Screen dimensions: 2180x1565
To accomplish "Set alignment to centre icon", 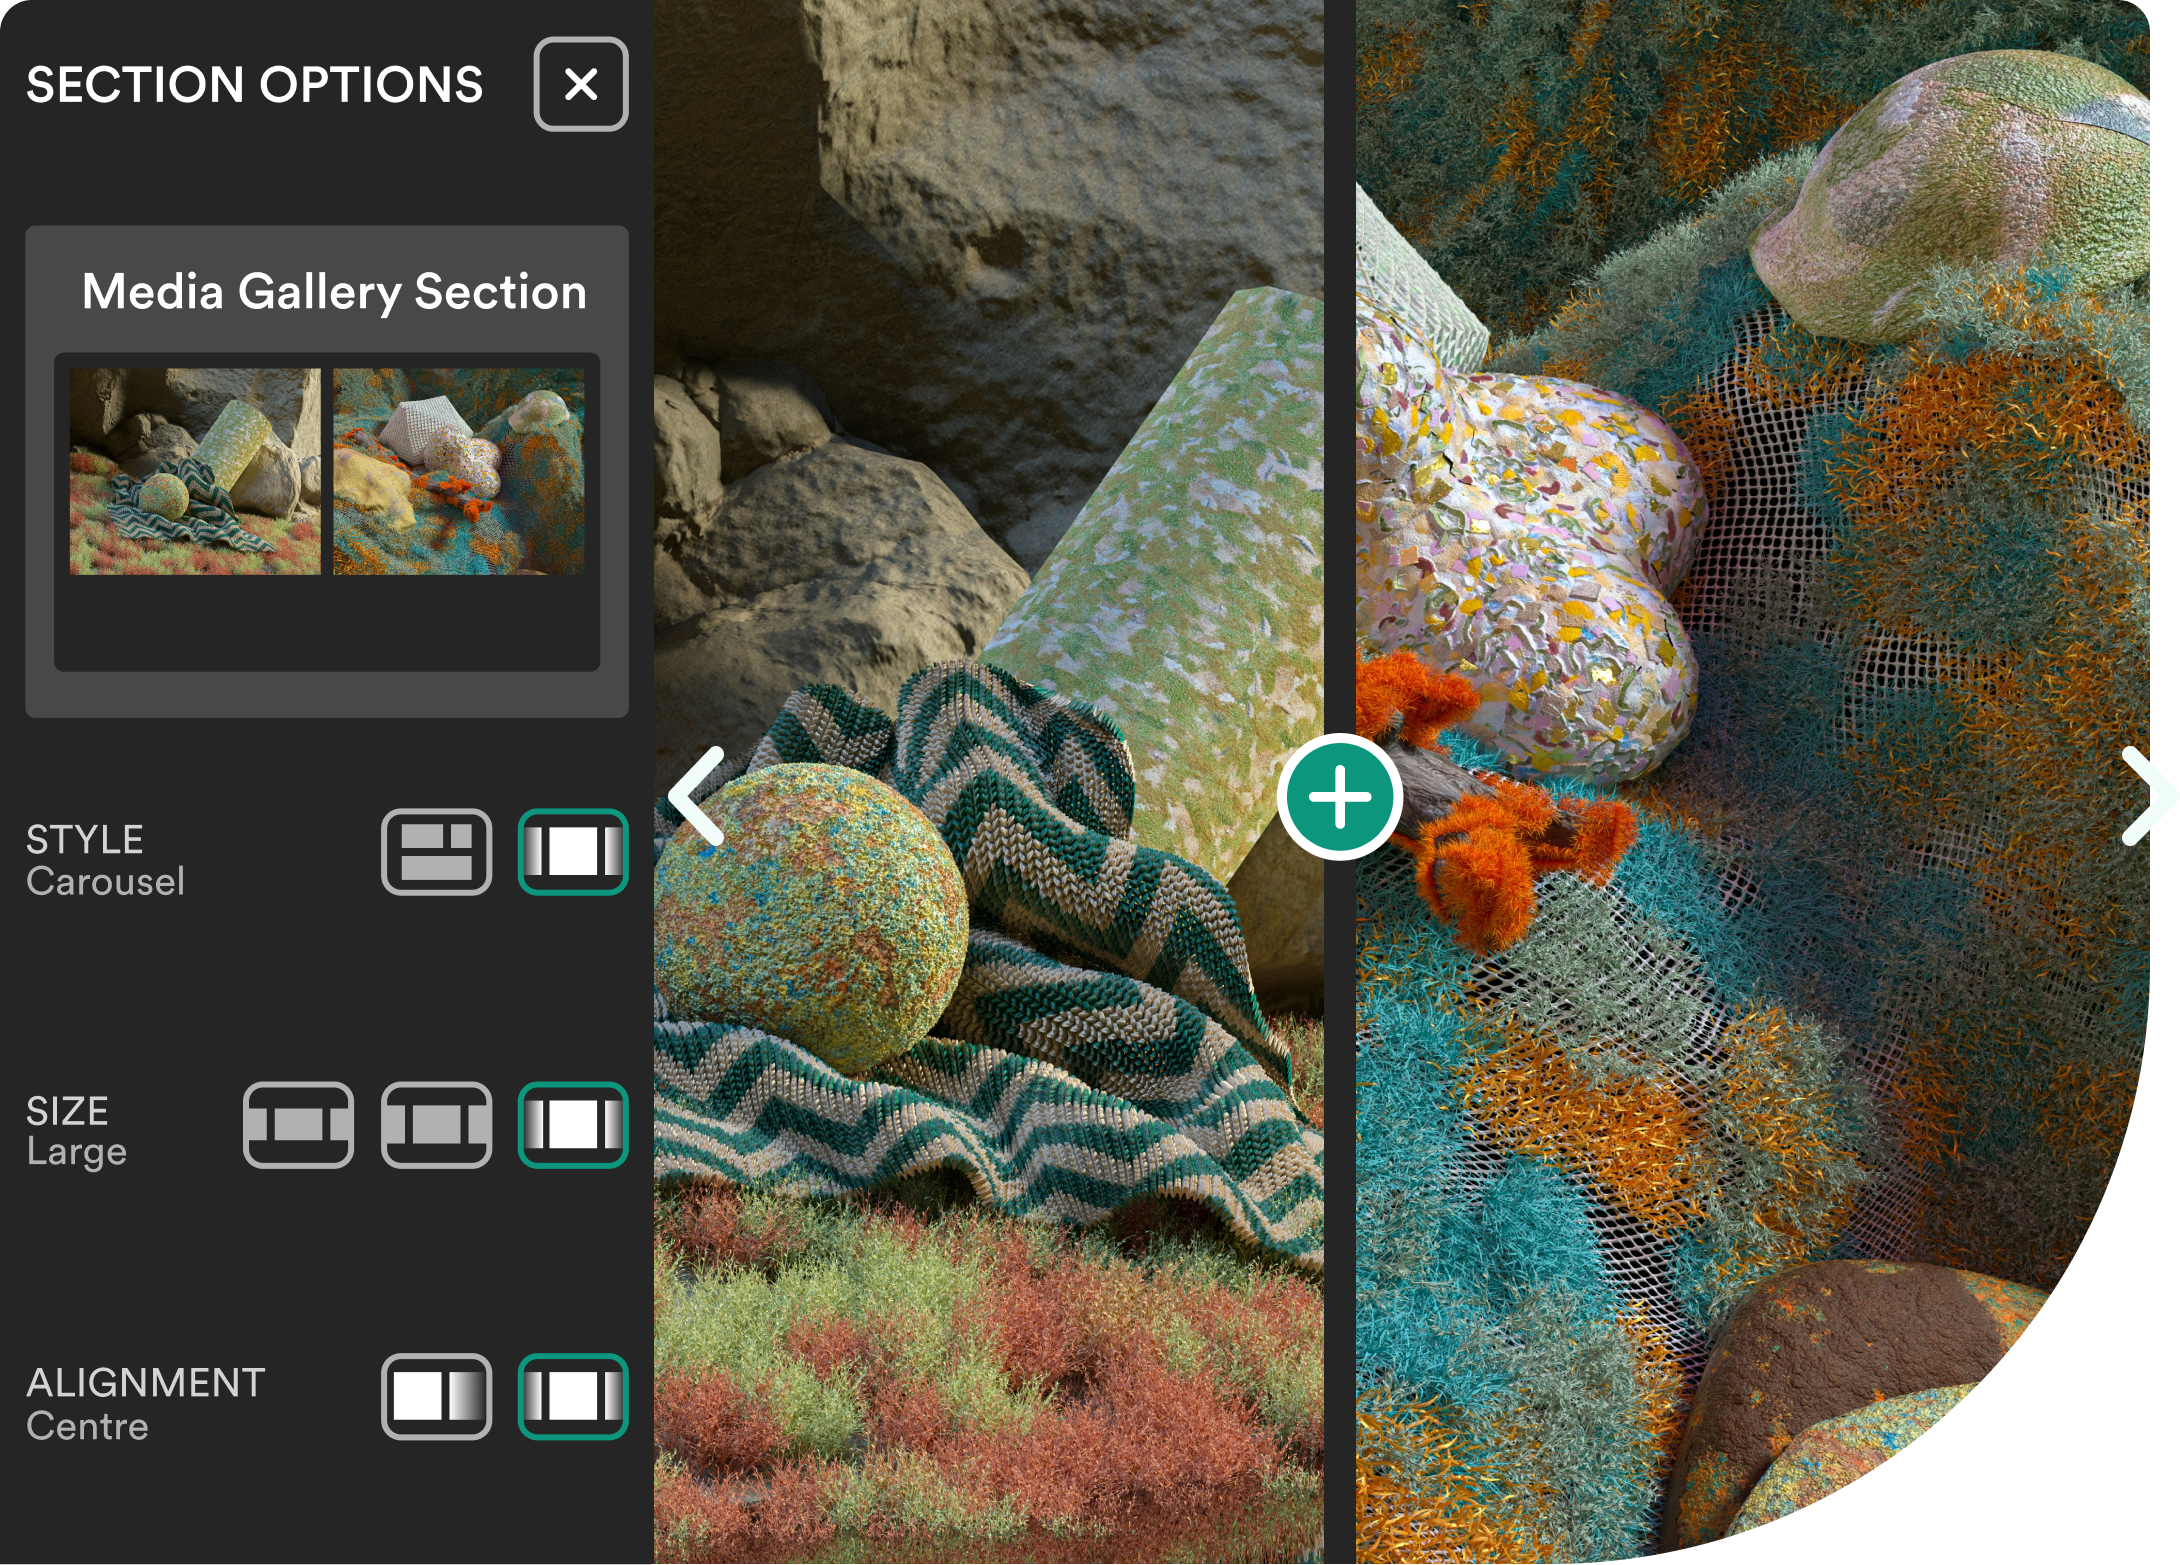I will point(573,1397).
